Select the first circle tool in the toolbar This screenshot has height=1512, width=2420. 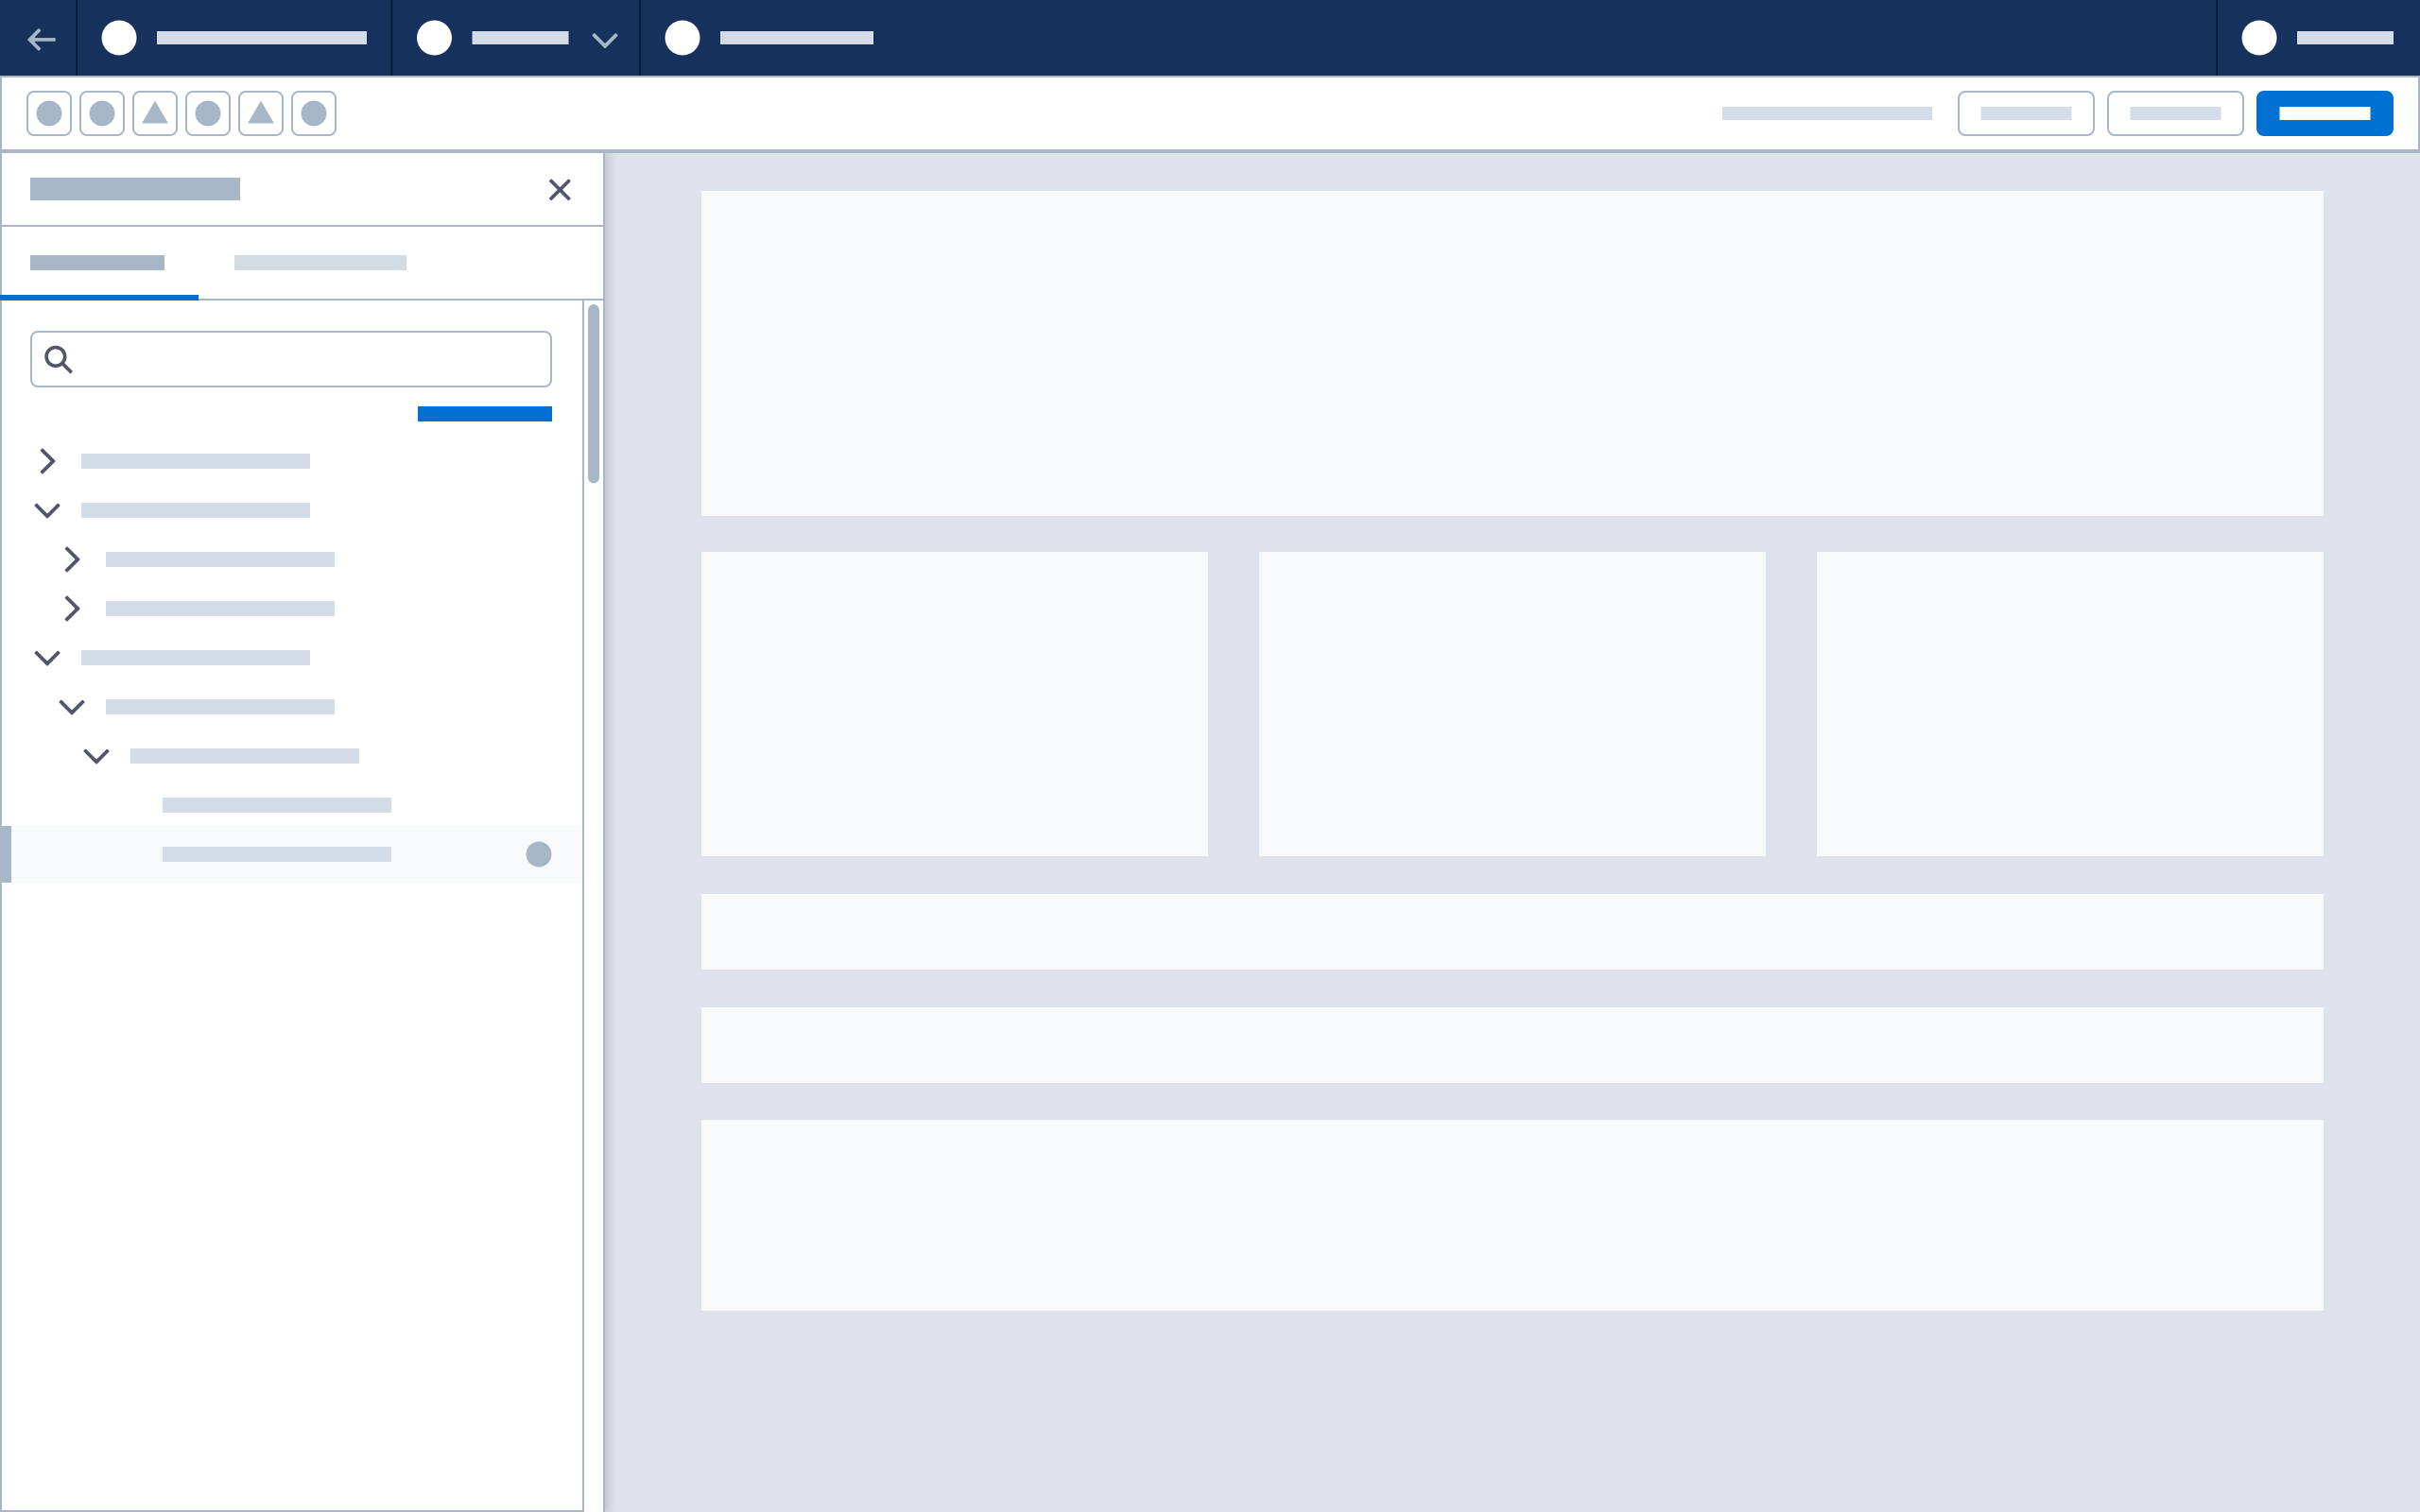tap(48, 113)
